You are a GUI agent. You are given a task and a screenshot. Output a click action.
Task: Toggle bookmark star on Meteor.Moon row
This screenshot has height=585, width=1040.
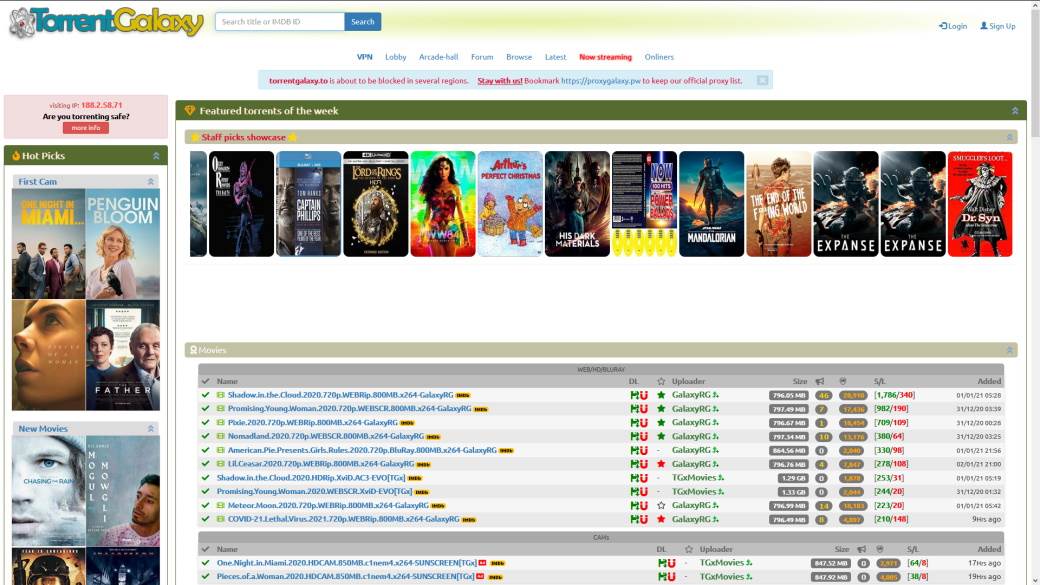pos(660,506)
